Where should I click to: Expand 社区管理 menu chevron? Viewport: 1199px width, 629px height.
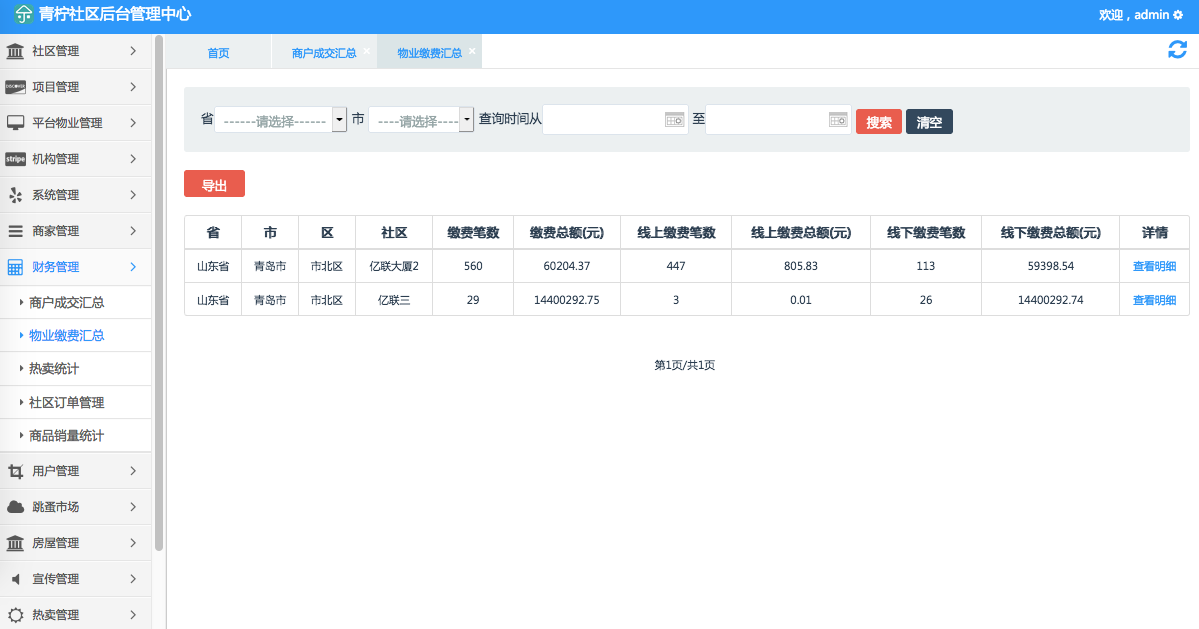pos(133,51)
